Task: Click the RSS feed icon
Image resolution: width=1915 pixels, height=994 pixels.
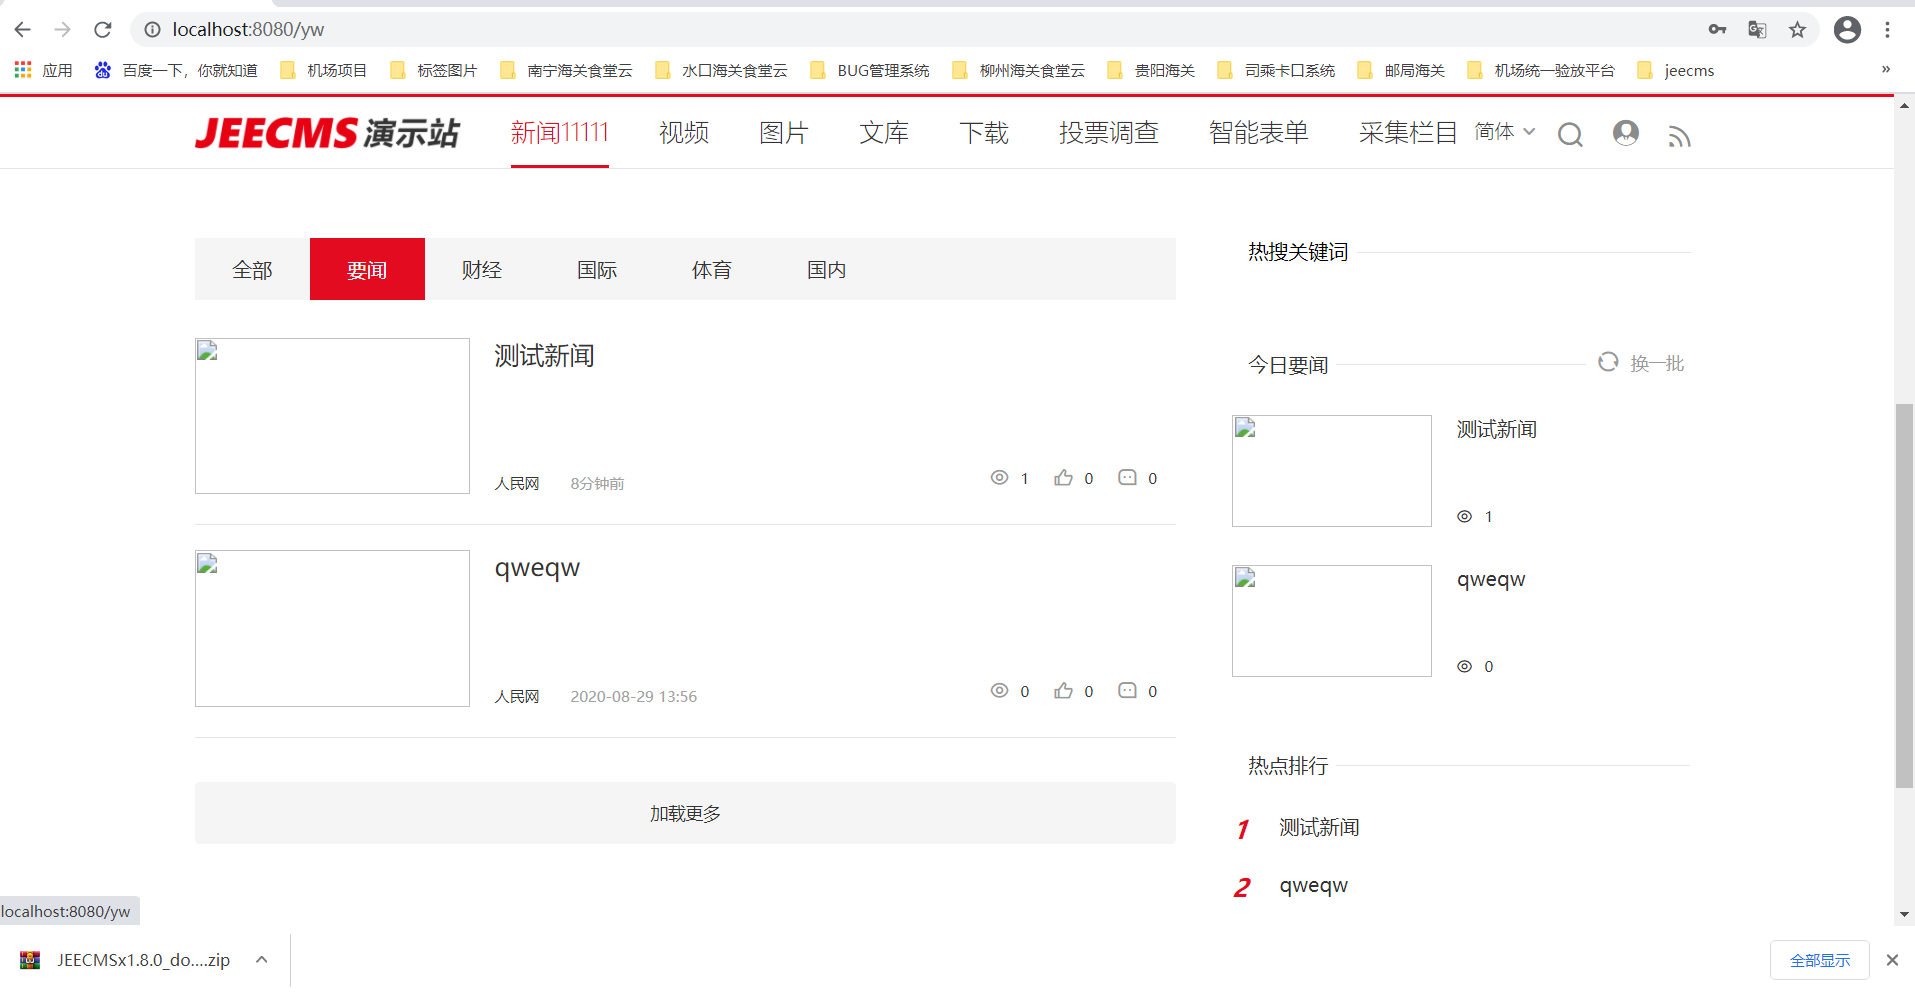Action: pyautogui.click(x=1679, y=136)
